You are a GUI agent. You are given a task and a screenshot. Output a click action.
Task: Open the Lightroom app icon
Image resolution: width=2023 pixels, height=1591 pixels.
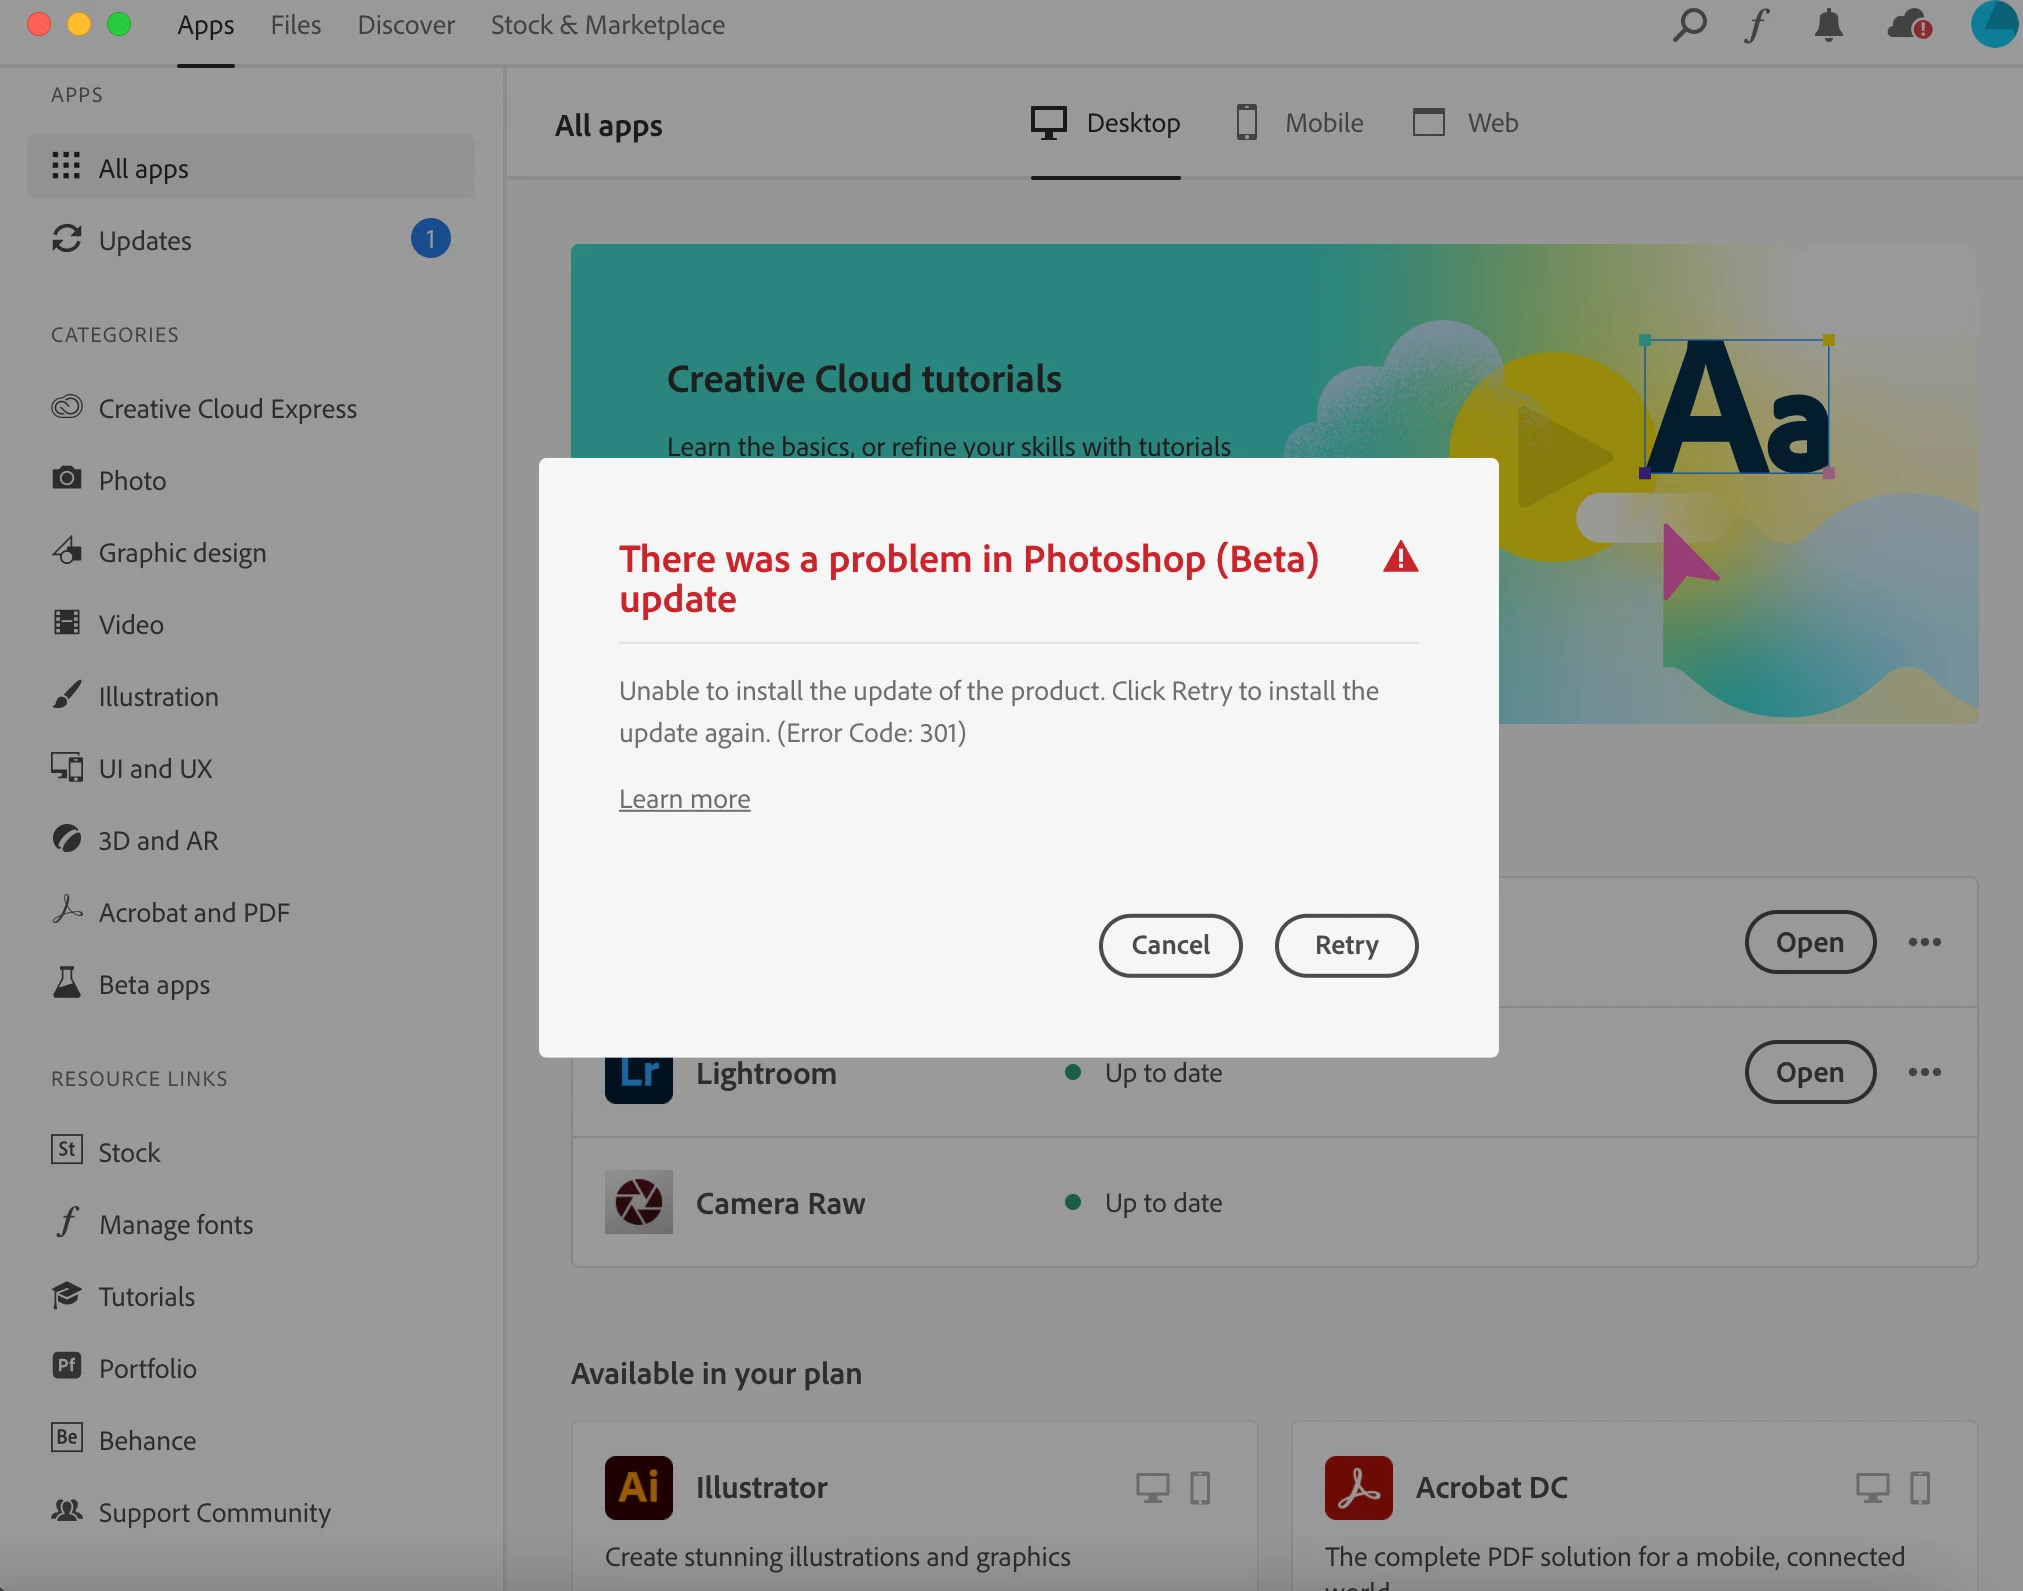click(638, 1078)
